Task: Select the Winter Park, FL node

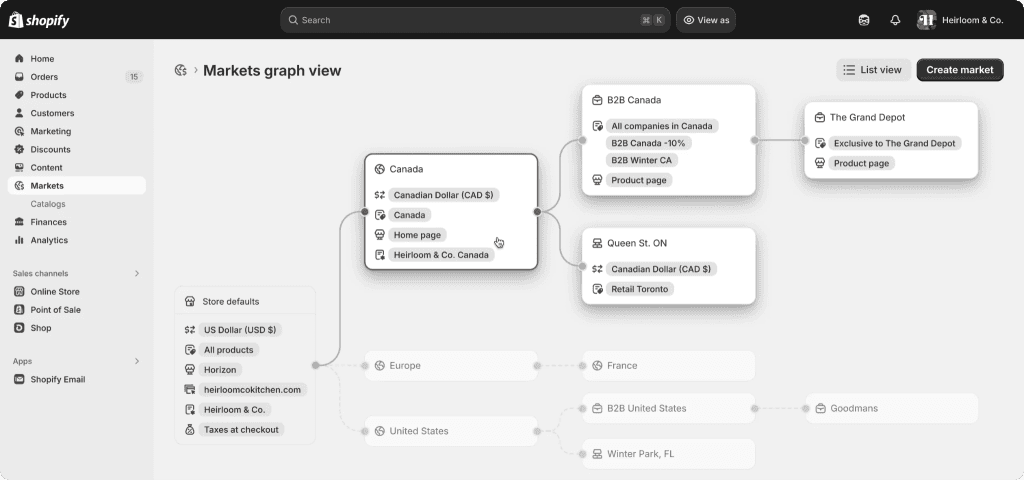Action: (669, 454)
